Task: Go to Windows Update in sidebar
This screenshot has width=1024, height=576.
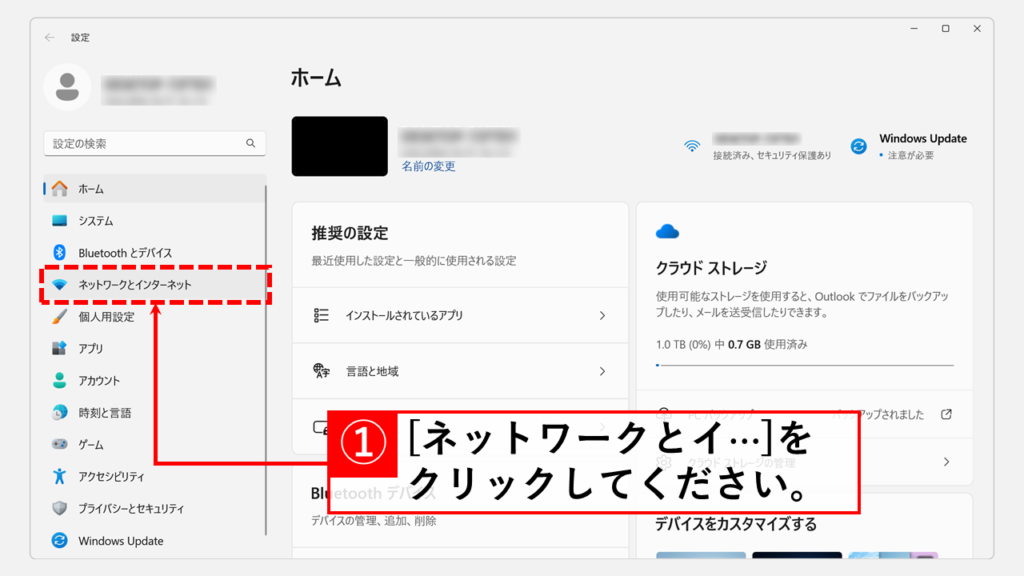Action: 120,541
